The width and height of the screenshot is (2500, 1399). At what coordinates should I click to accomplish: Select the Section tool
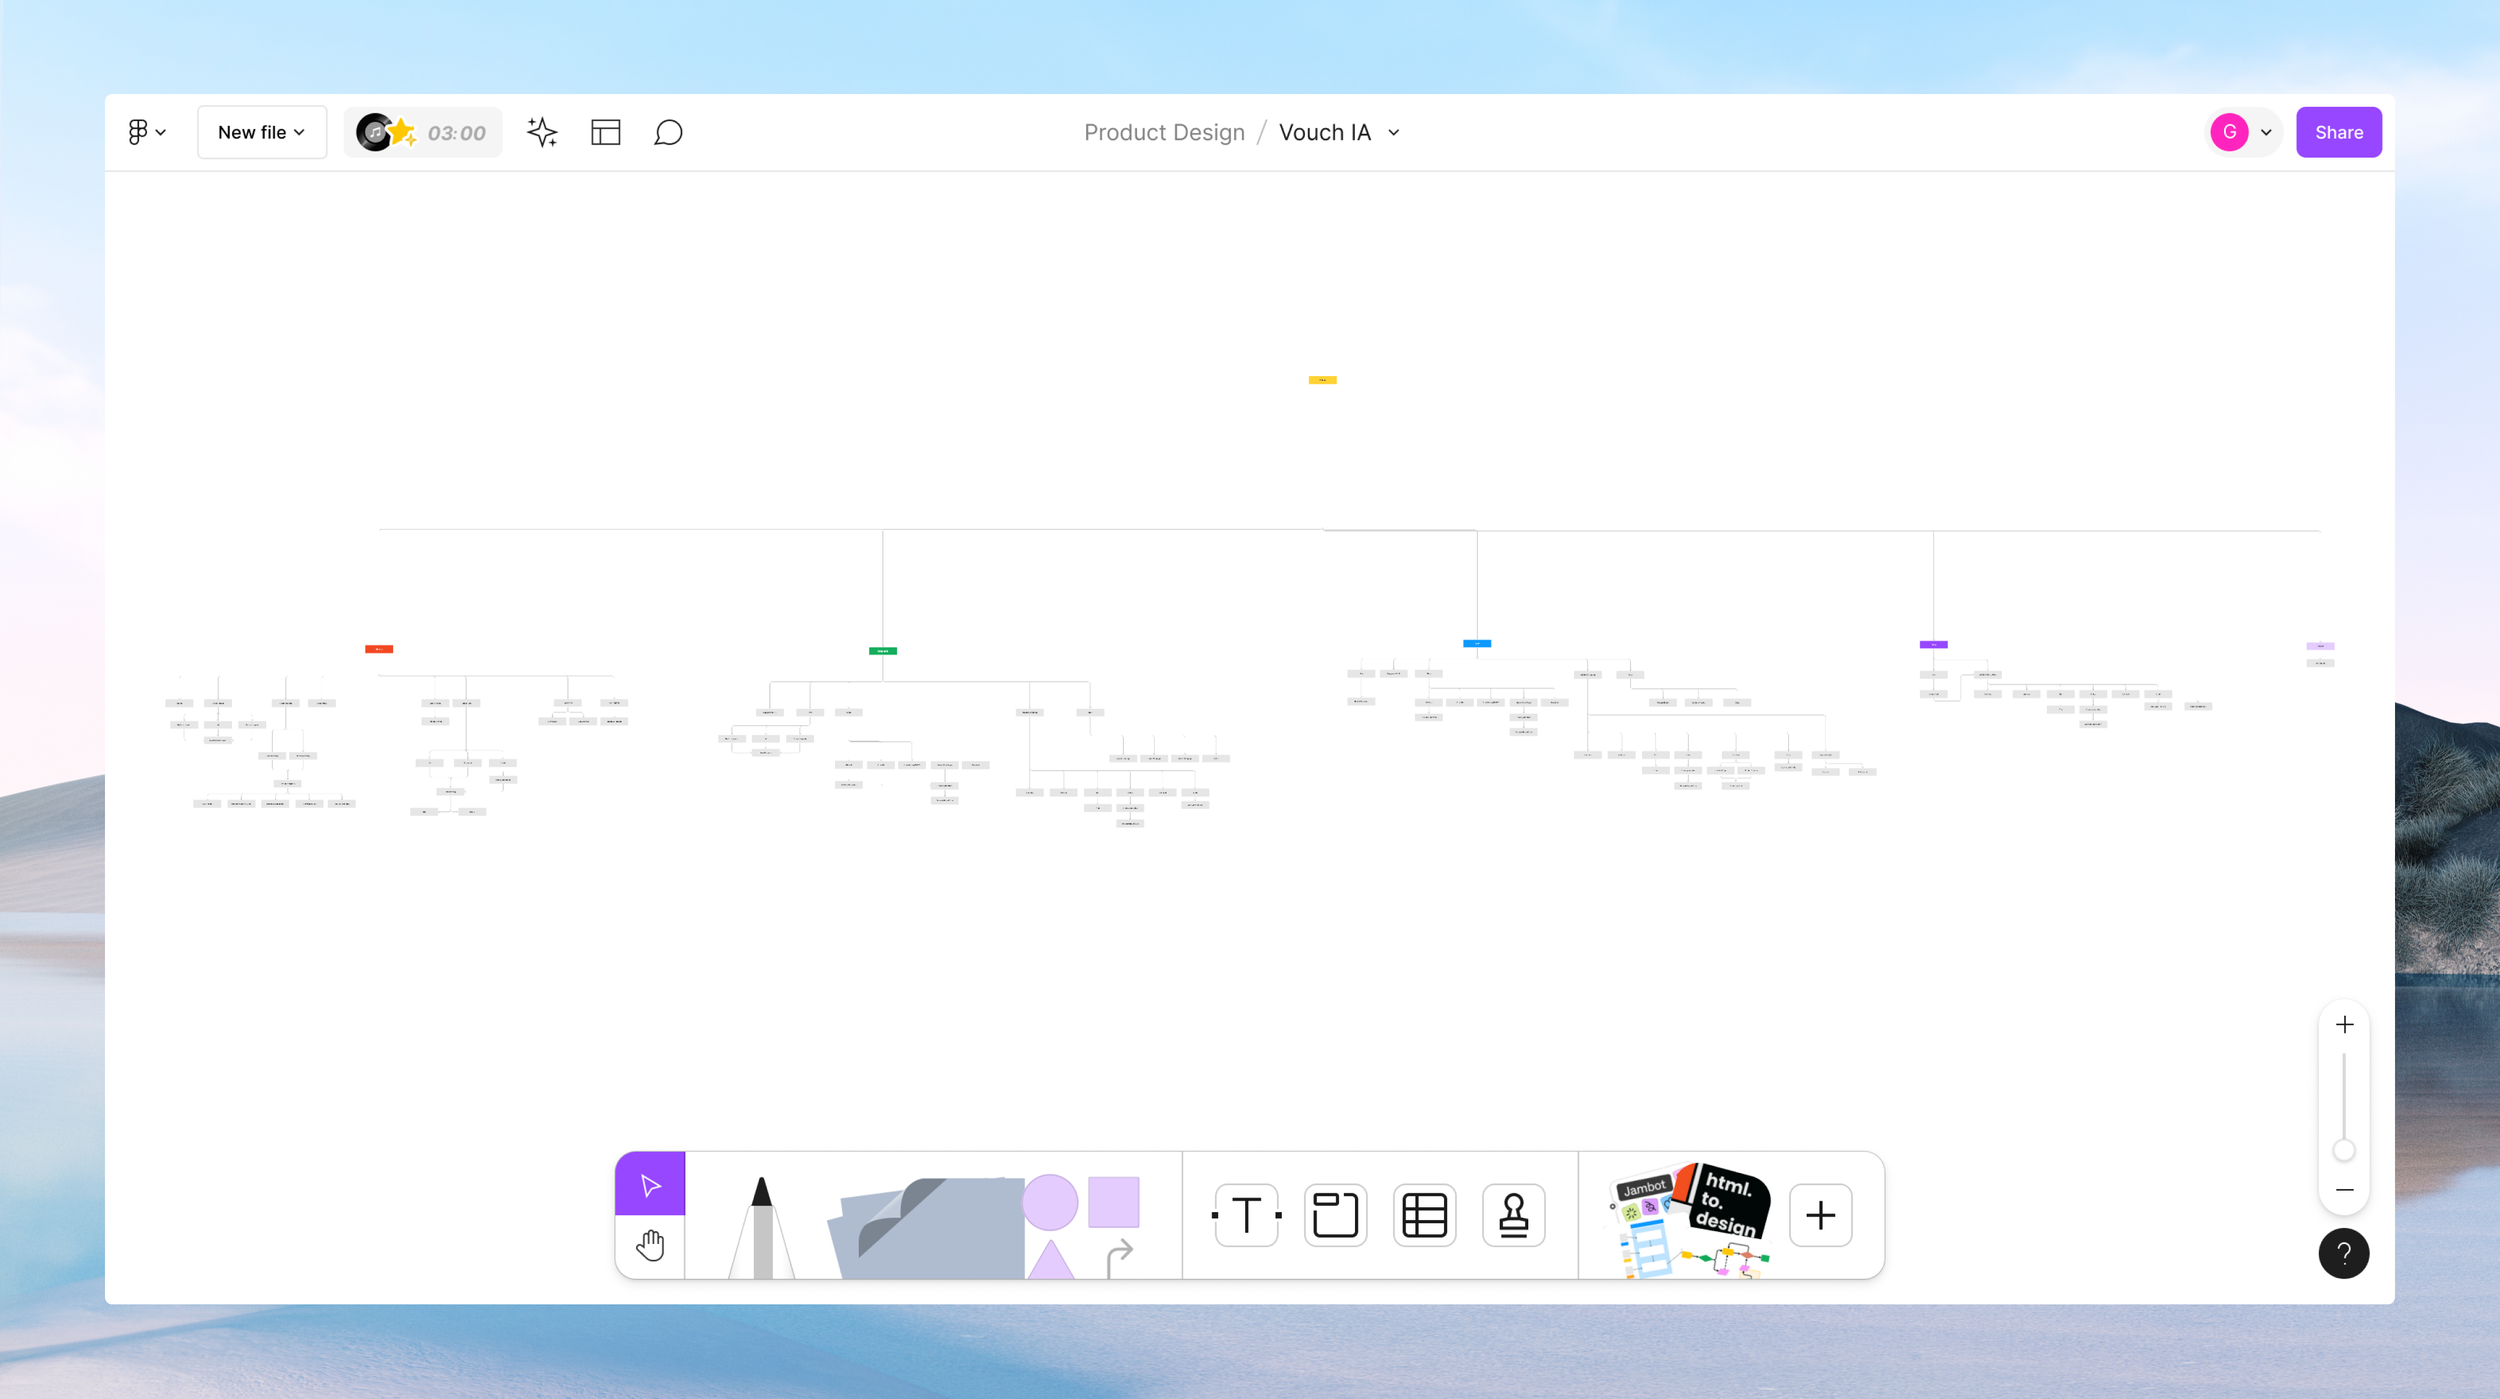(1335, 1215)
